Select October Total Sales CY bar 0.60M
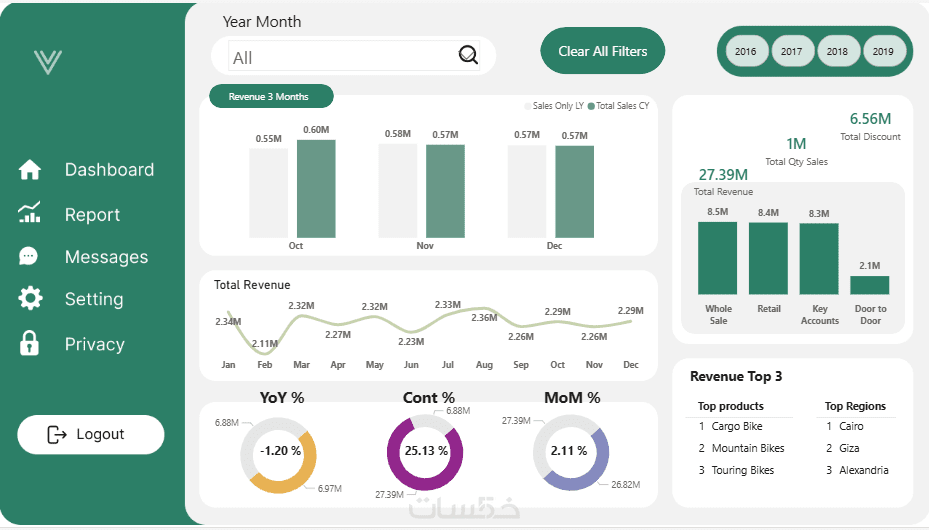The width and height of the screenshot is (929, 530). pos(316,189)
